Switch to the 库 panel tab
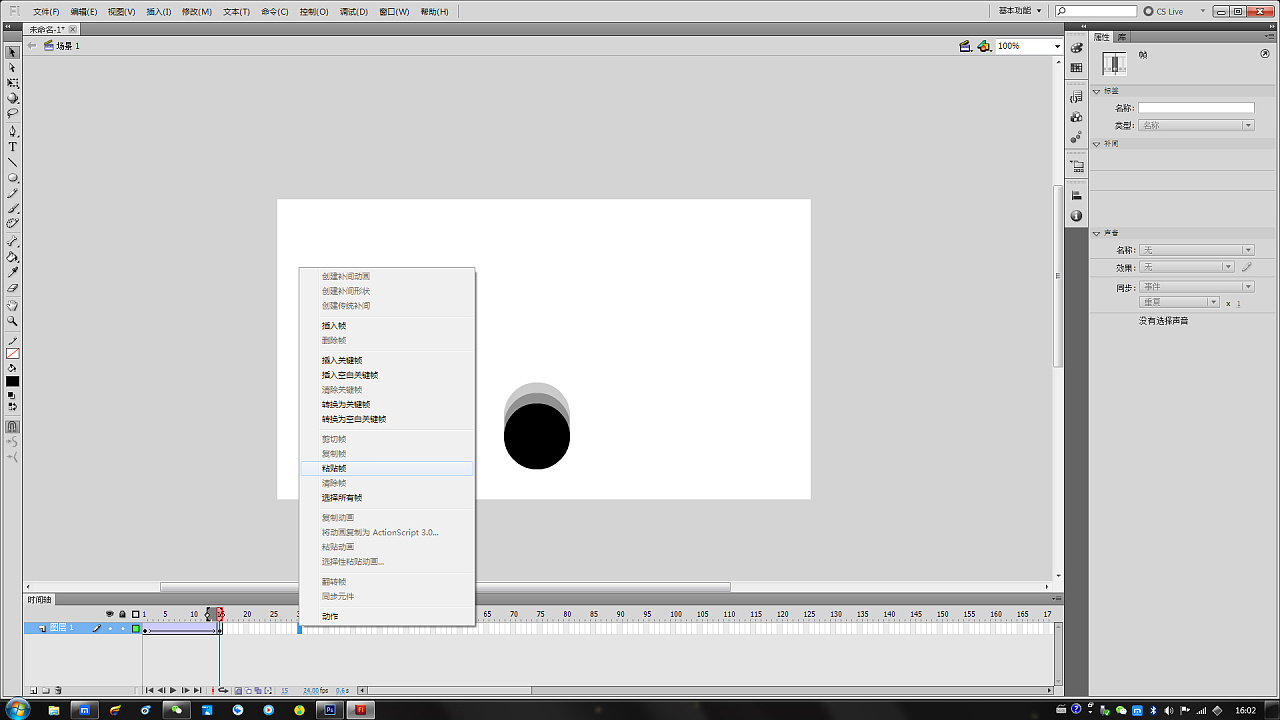The image size is (1280, 720). click(x=1122, y=37)
